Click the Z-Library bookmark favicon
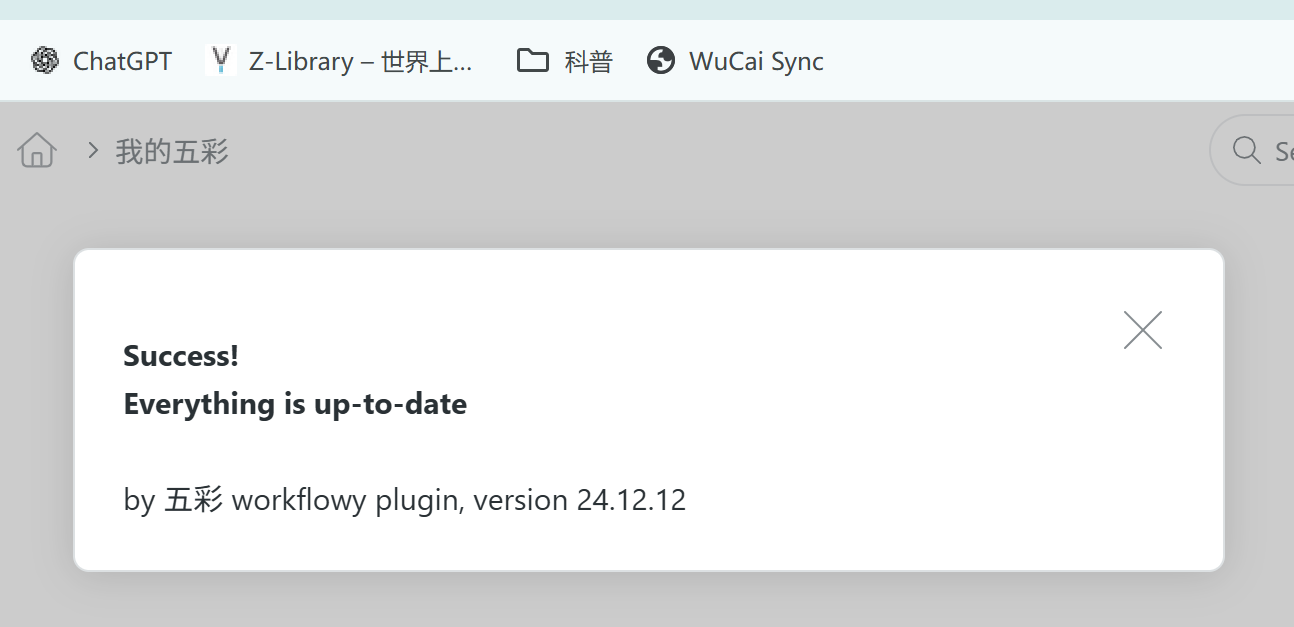Viewport: 1294px width, 627px height. pyautogui.click(x=221, y=61)
